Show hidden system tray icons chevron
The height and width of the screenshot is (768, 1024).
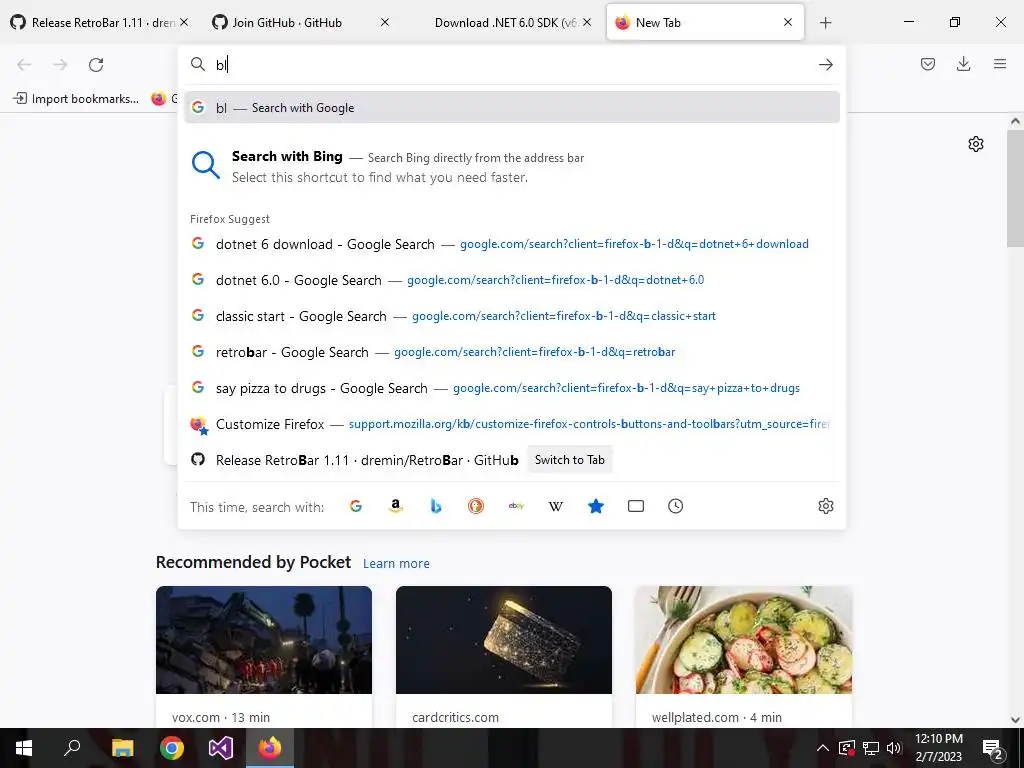tap(823, 748)
